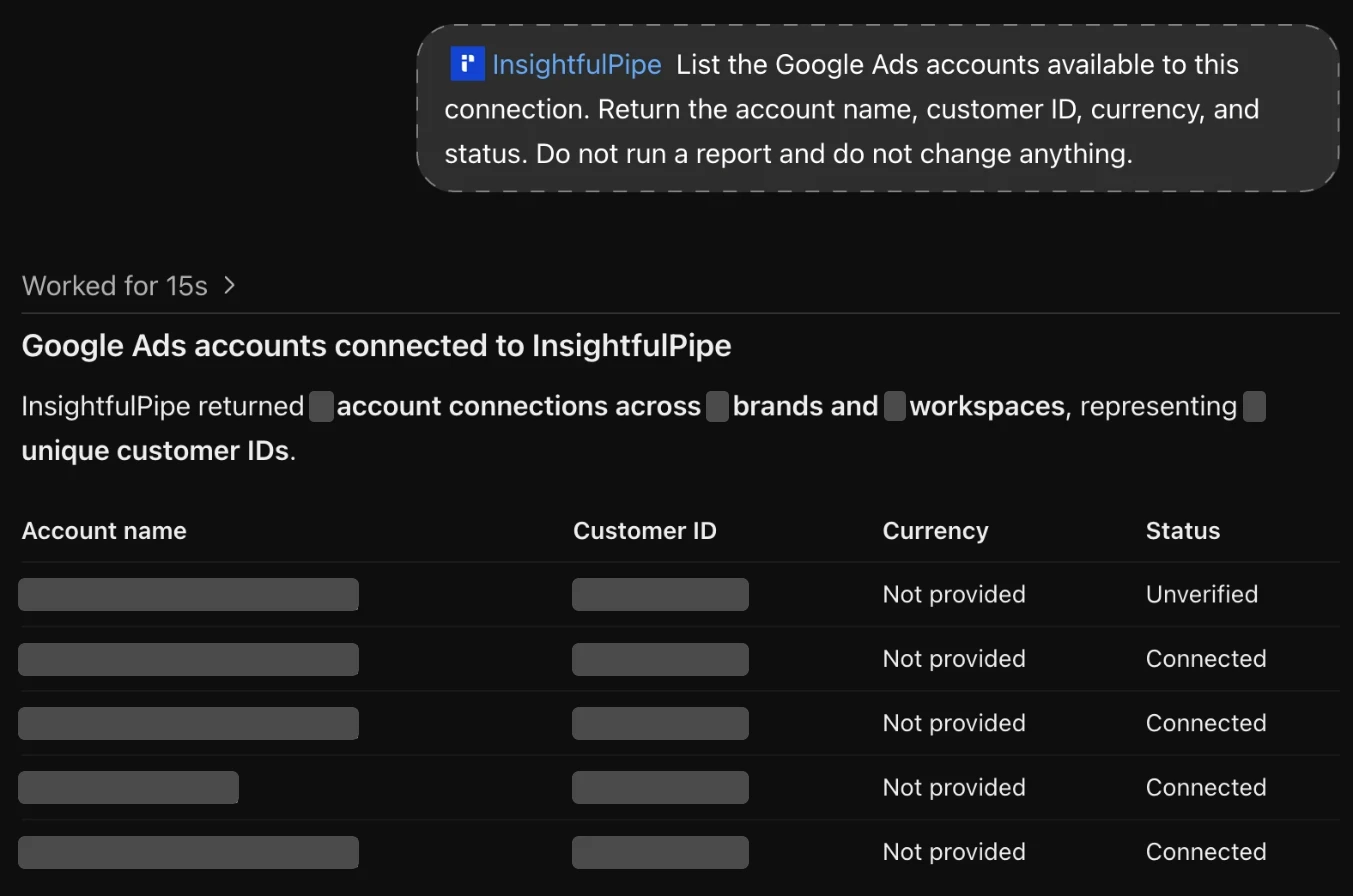Click the "Worked for 15s" label

pos(114,286)
